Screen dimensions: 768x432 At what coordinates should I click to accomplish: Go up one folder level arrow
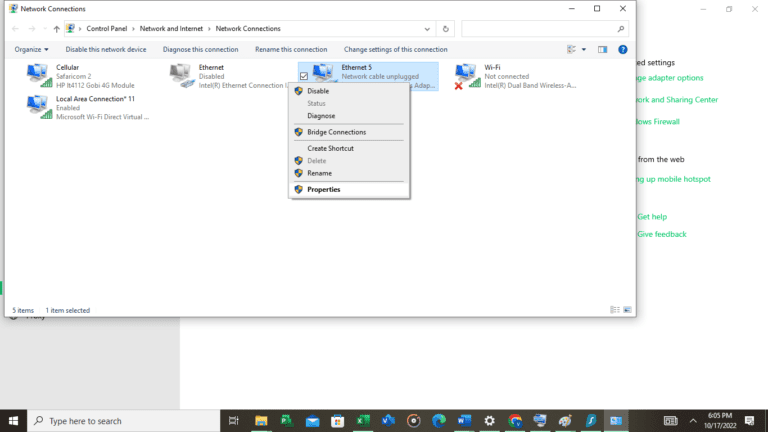click(x=56, y=29)
